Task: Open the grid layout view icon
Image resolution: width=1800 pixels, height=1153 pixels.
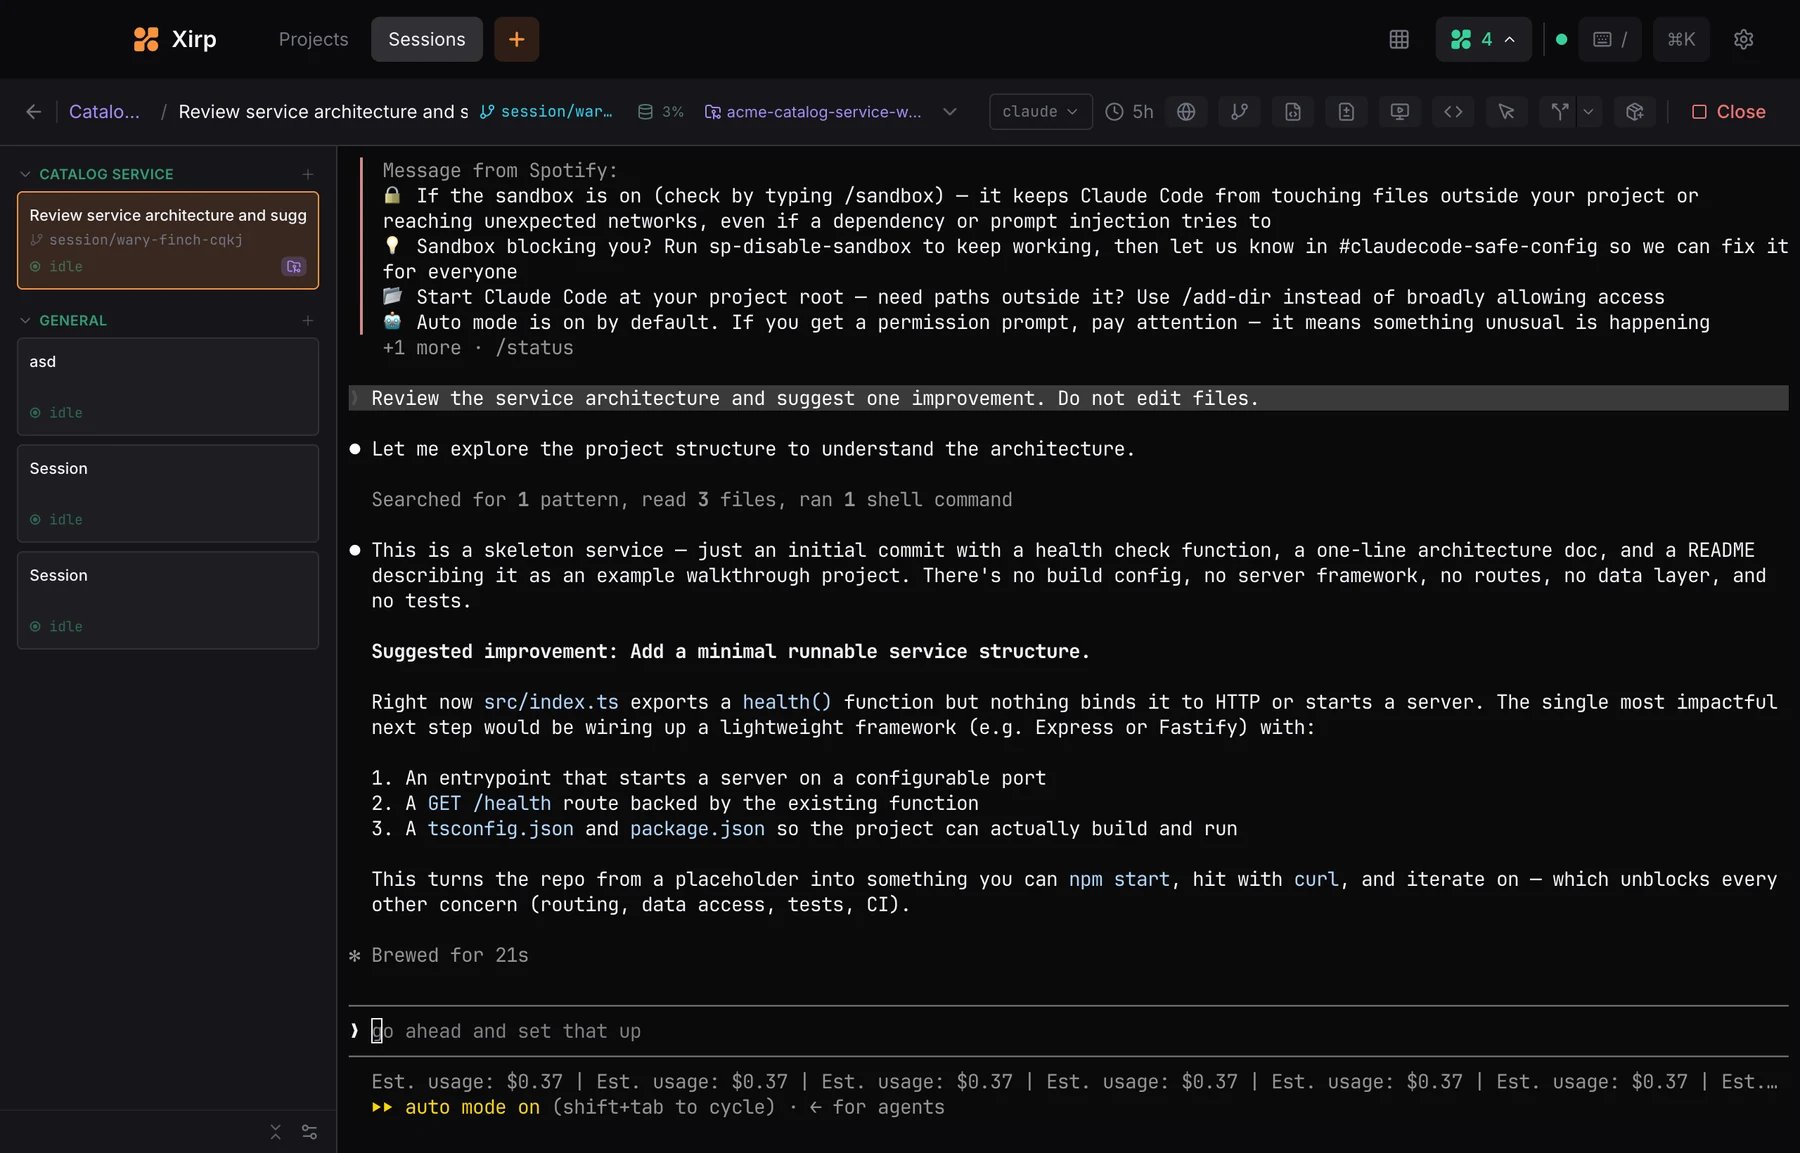Action: point(1399,39)
